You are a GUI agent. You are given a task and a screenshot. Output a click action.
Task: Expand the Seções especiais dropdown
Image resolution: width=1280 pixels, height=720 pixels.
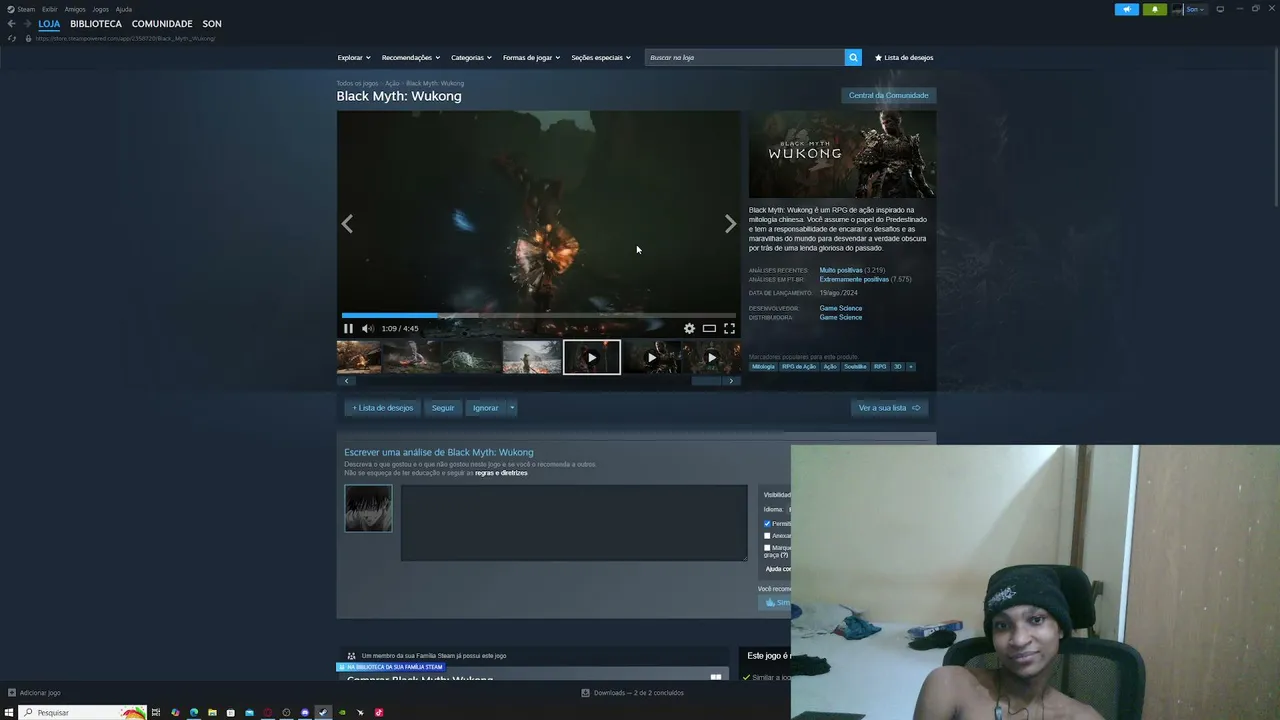601,57
